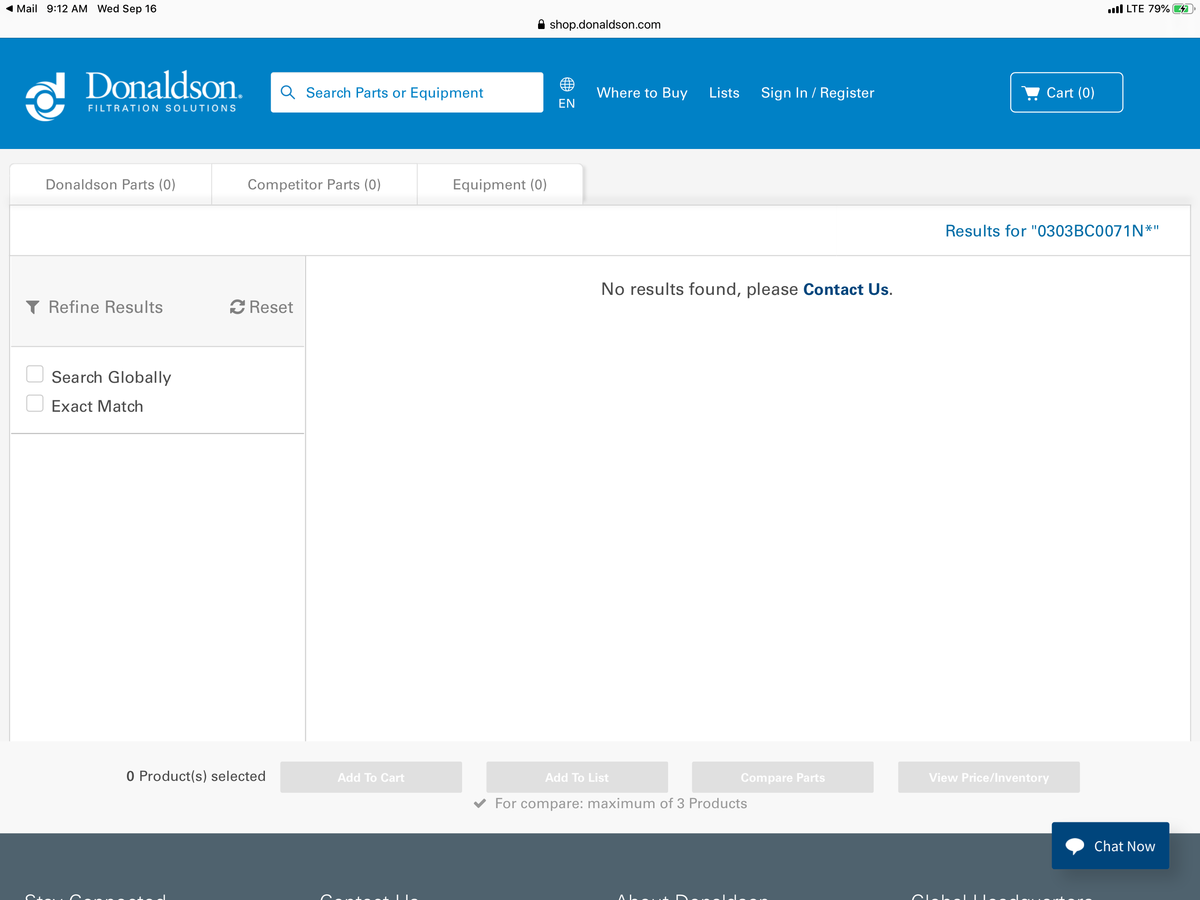Click the globe language icon

click(x=567, y=84)
